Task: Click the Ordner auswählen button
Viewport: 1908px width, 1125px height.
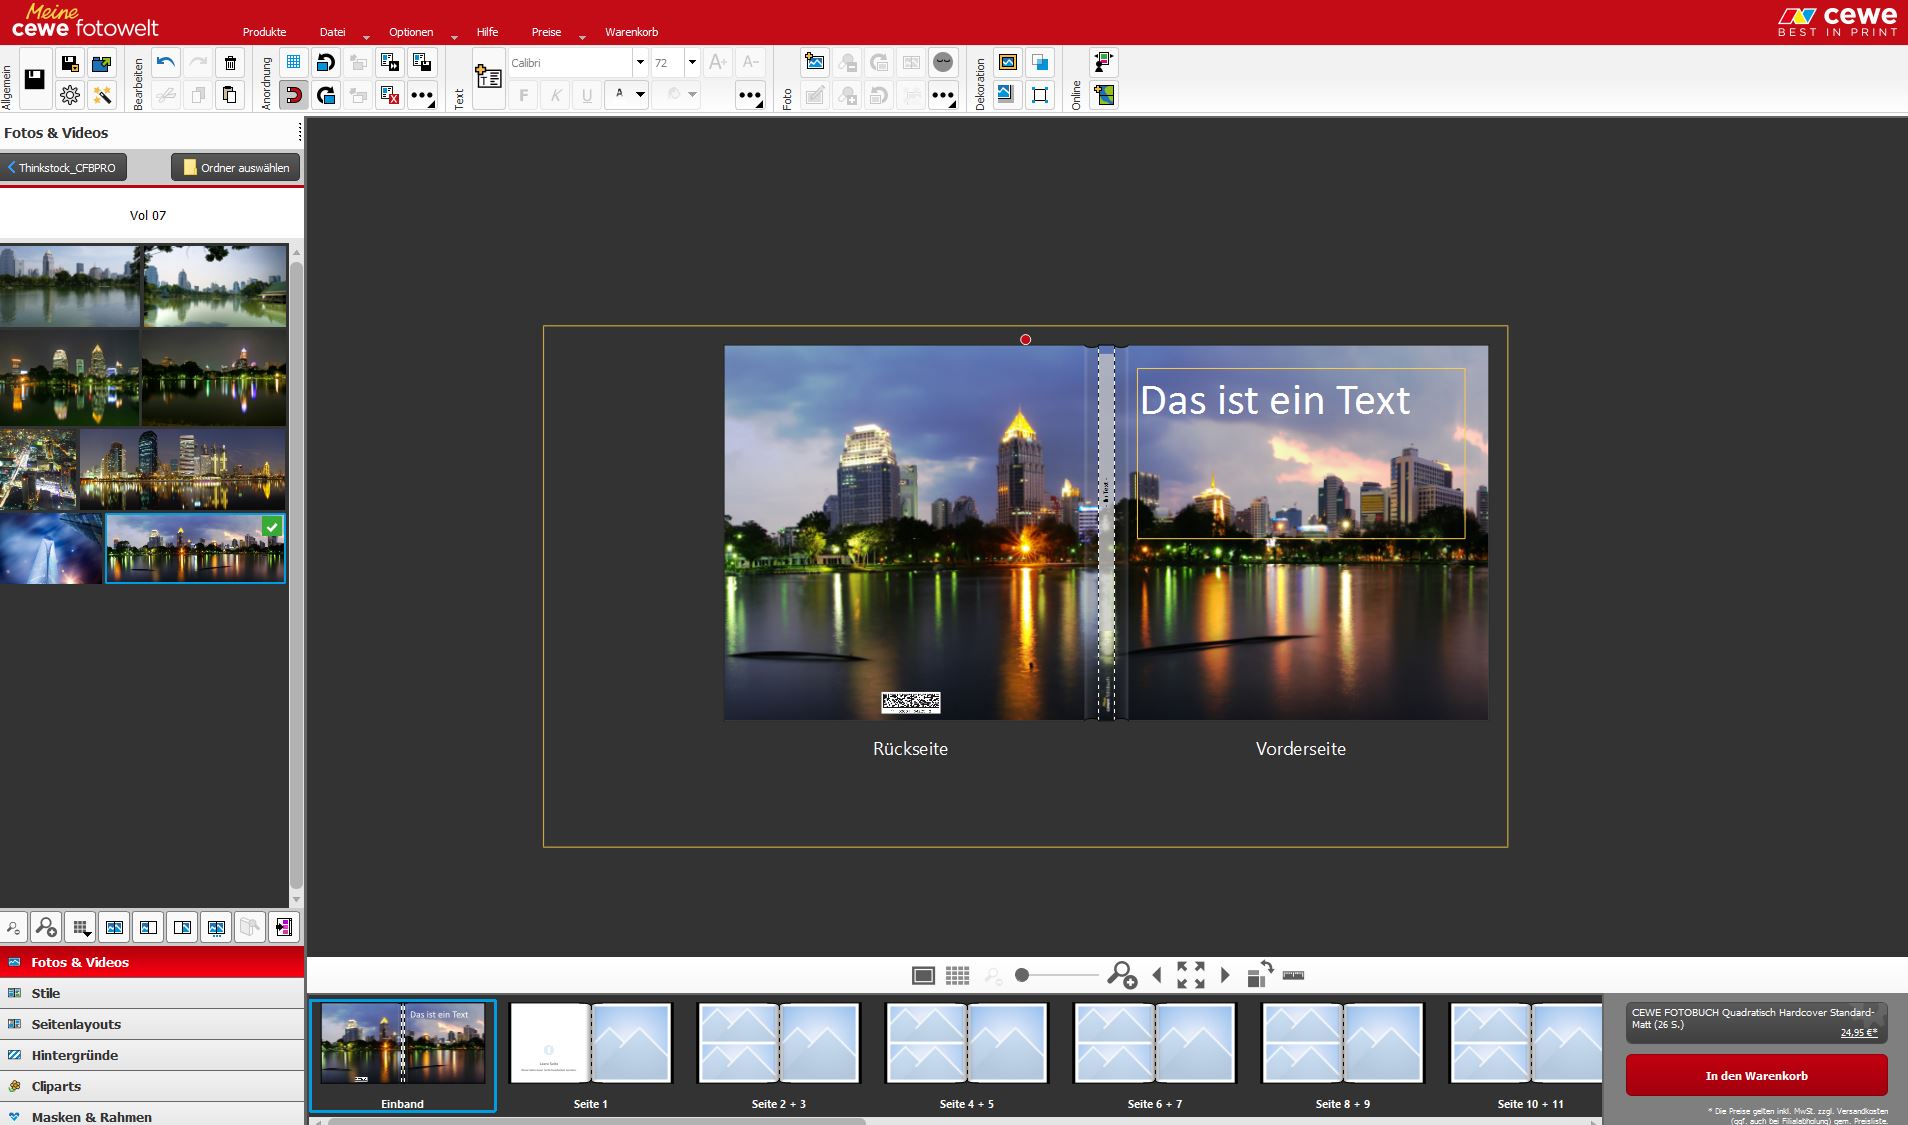Action: (236, 168)
